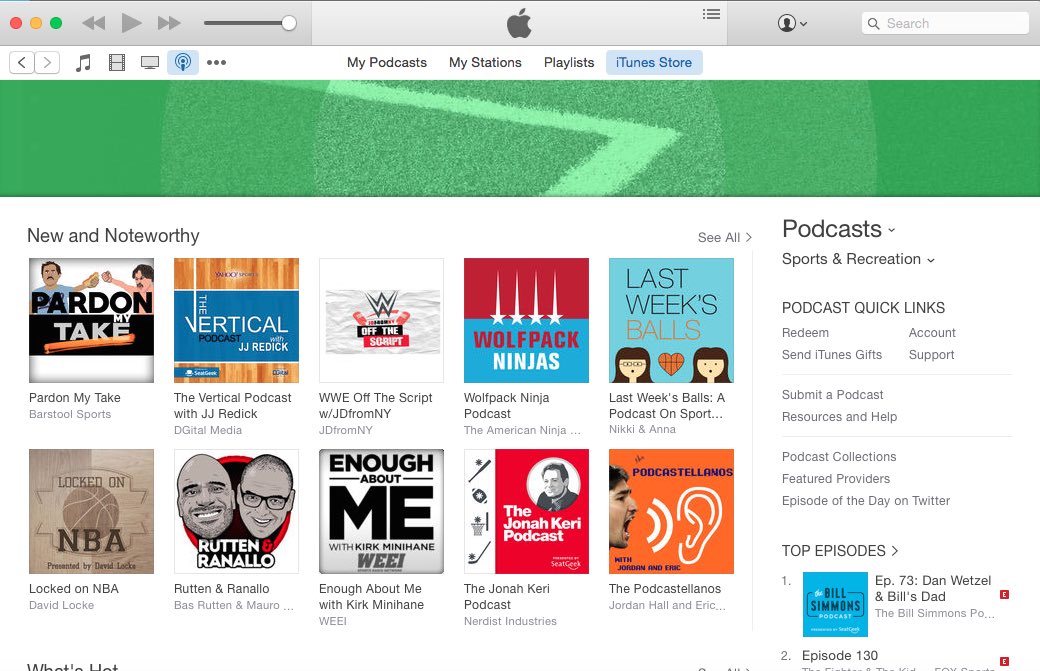Open the Bill Simmons Podcast artwork

click(835, 604)
